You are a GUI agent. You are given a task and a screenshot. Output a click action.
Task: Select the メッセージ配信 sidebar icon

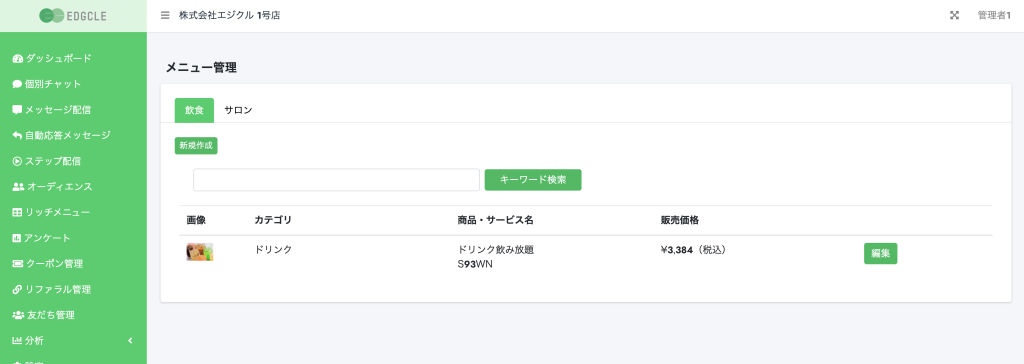tap(17, 110)
